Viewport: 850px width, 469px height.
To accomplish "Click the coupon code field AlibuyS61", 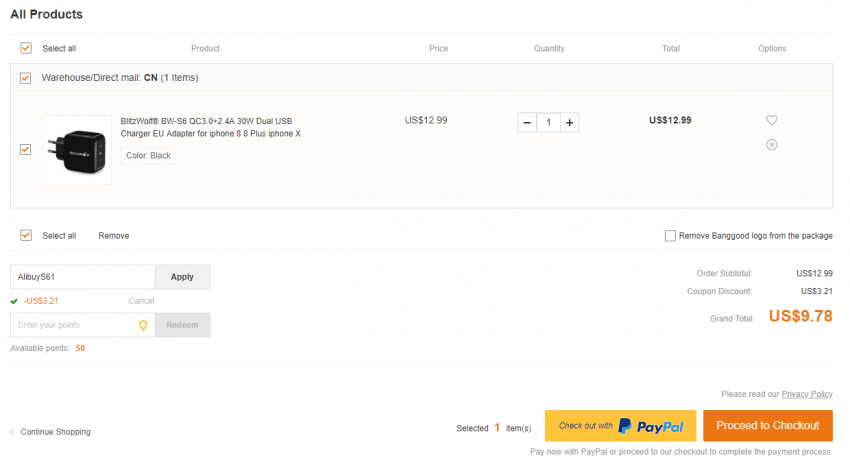I will (x=83, y=277).
